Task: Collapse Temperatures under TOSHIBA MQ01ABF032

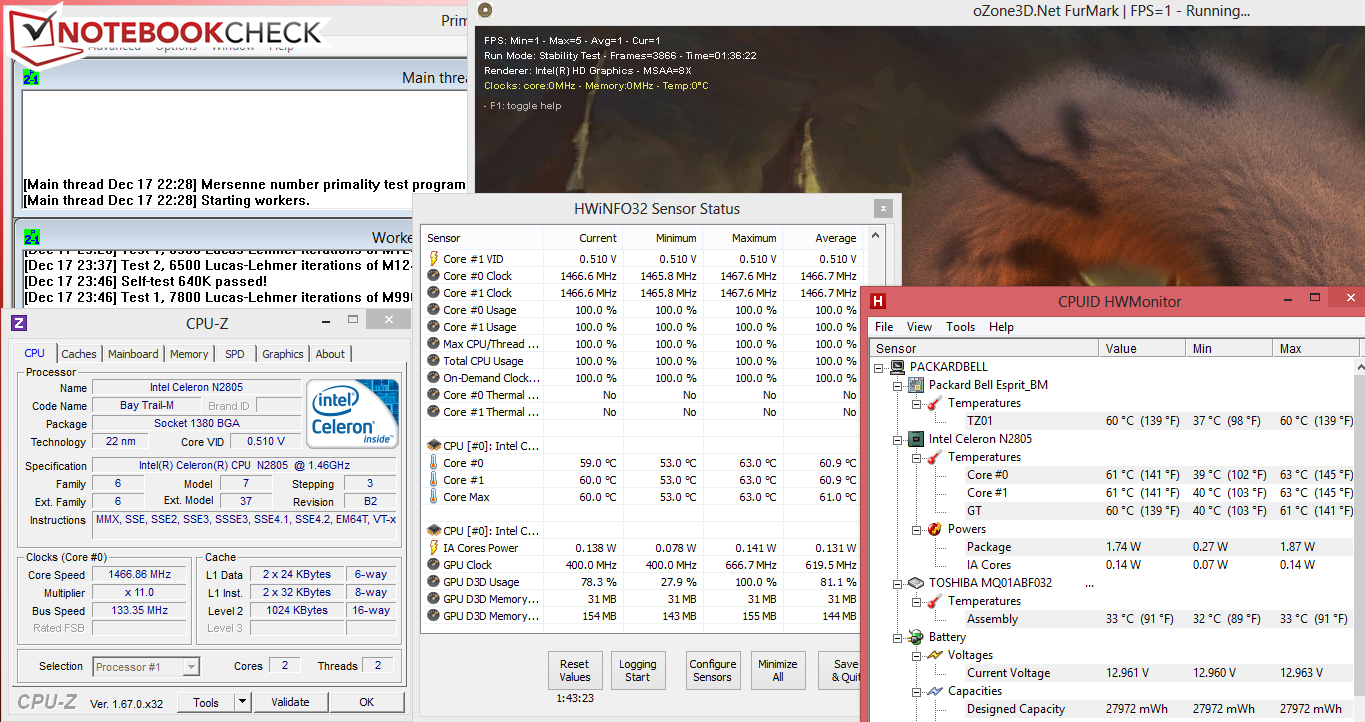Action: tap(916, 601)
